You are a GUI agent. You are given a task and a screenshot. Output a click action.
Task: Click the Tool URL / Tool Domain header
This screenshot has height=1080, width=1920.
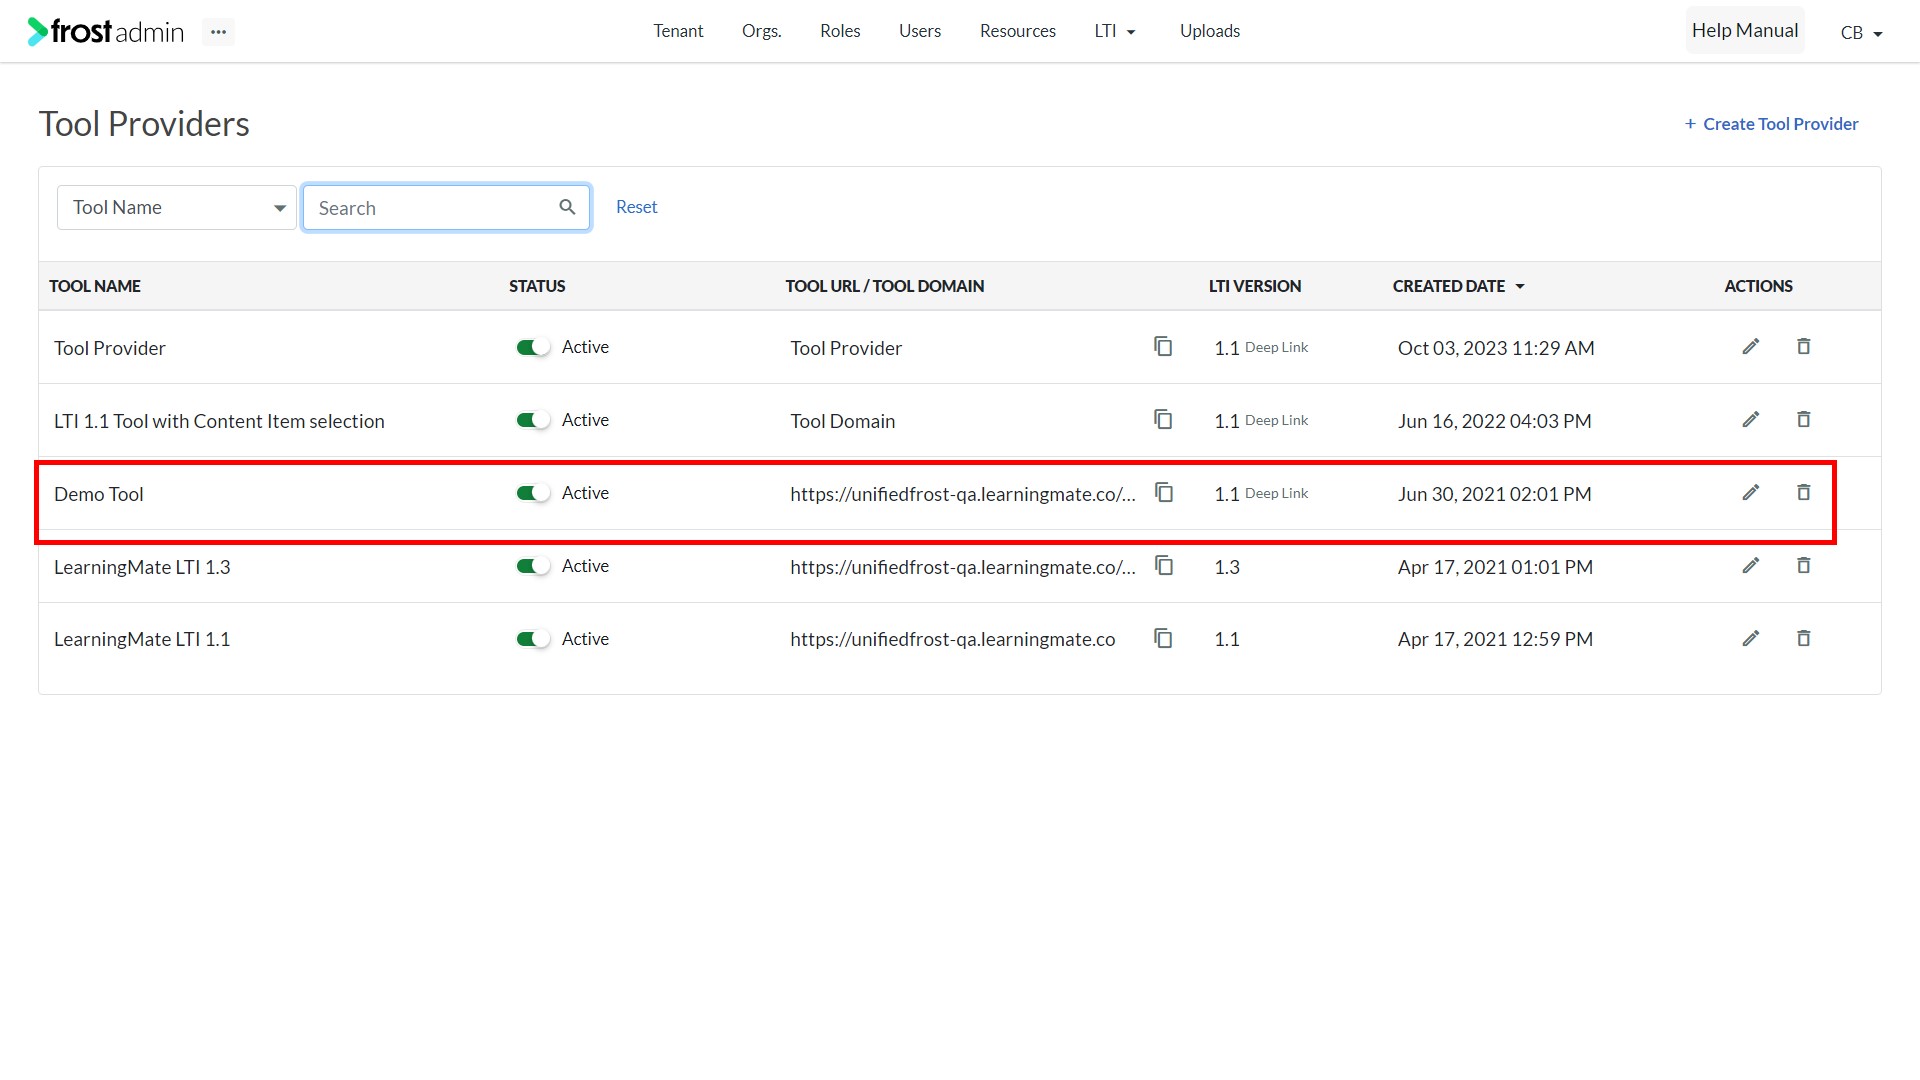pyautogui.click(x=885, y=286)
